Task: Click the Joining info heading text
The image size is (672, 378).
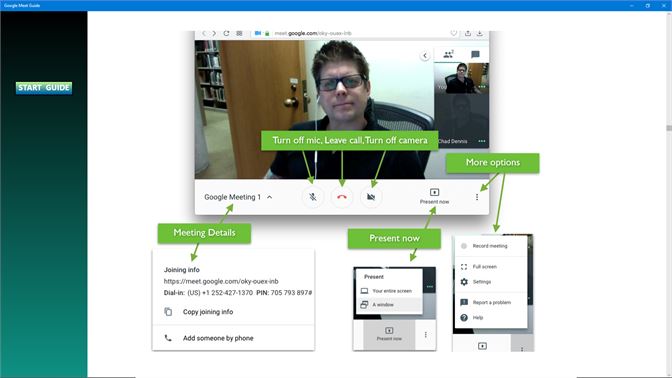Action: [182, 270]
